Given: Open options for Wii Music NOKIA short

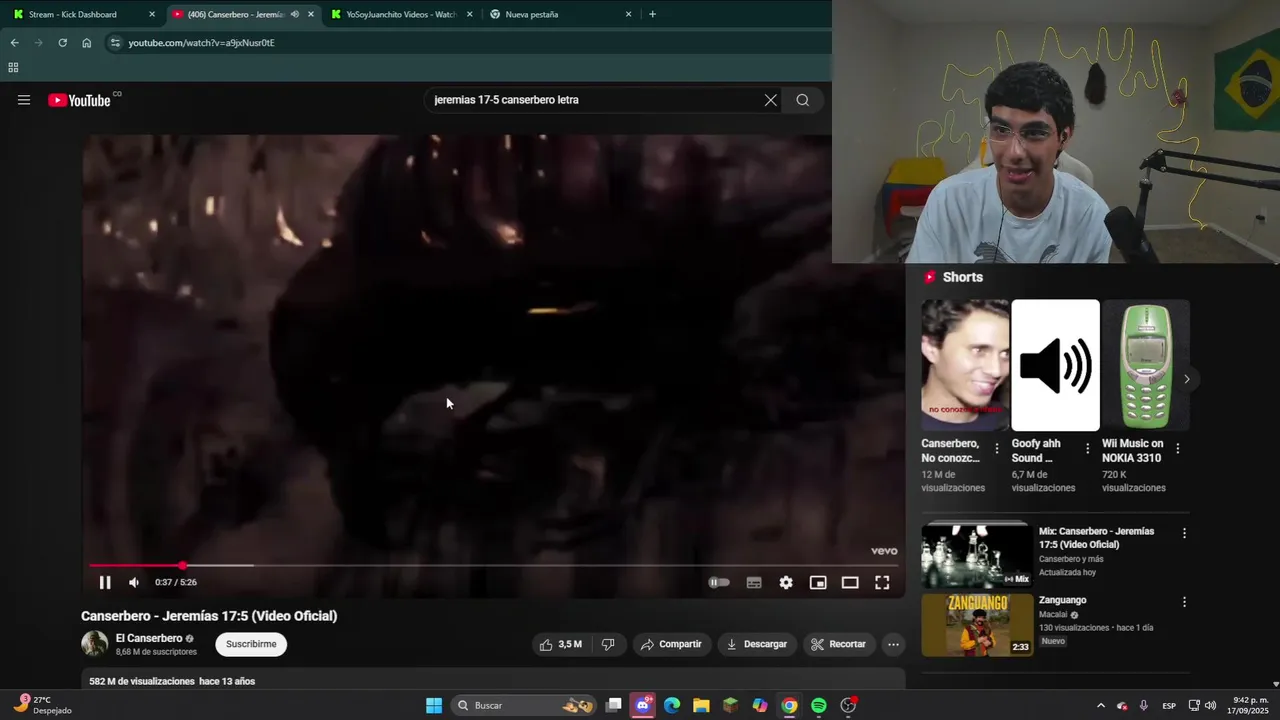Looking at the screenshot, I should (x=1178, y=449).
